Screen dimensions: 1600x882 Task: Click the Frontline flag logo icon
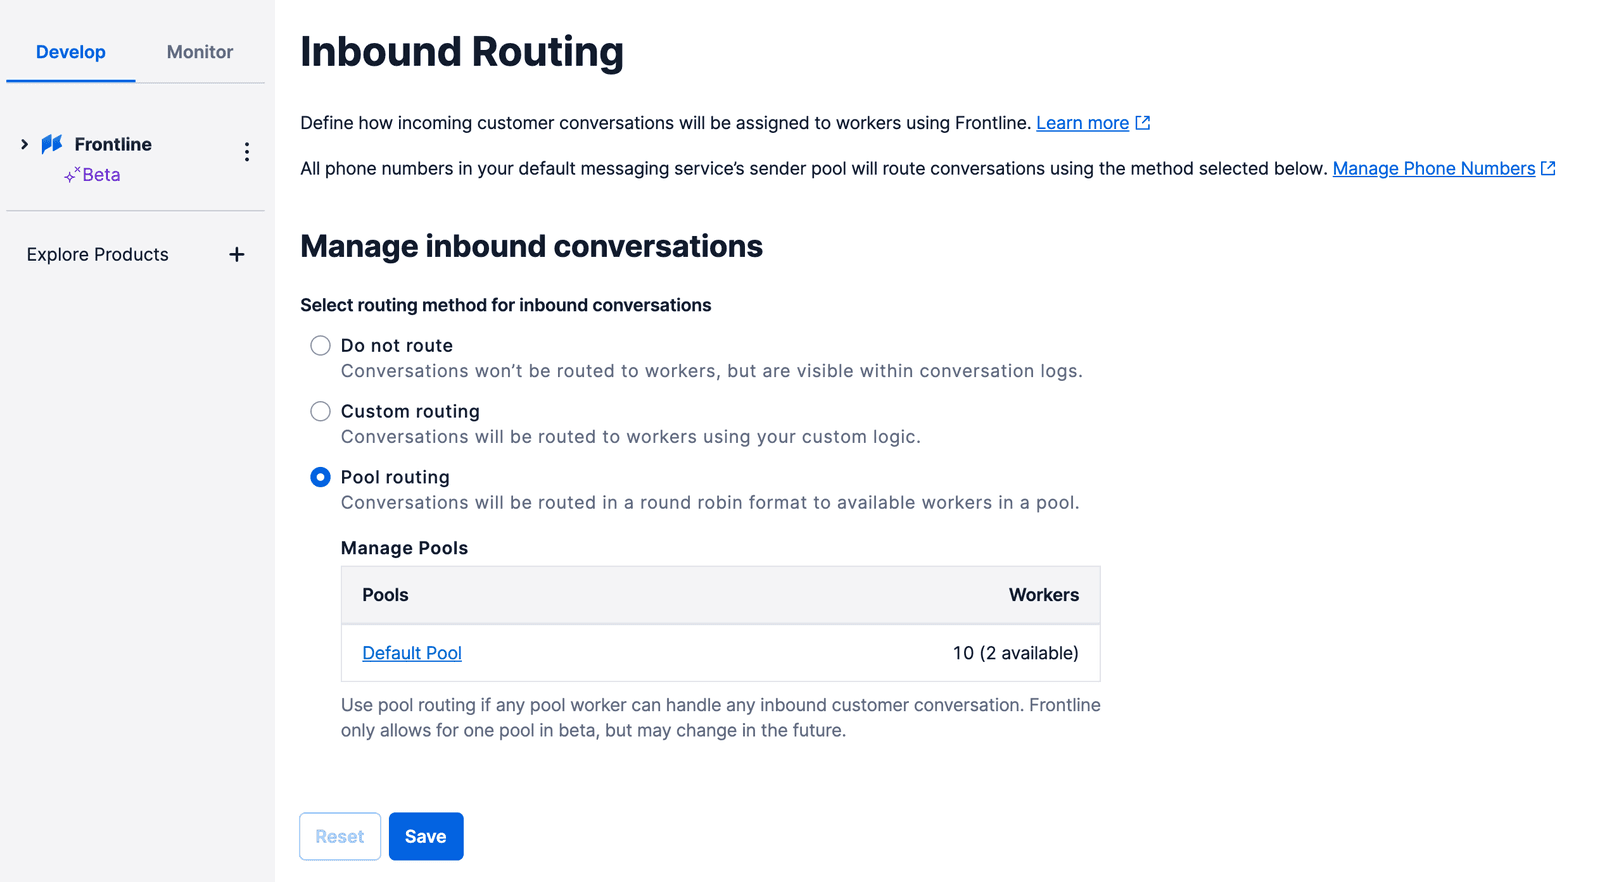(52, 144)
